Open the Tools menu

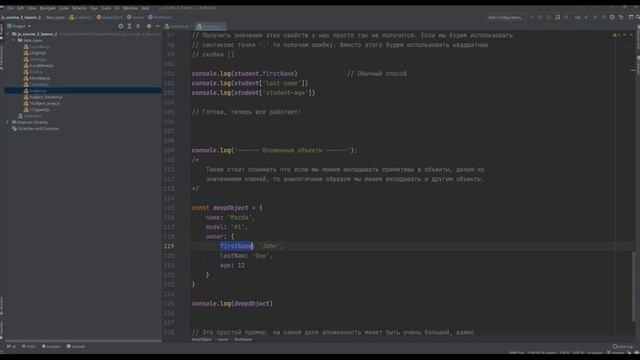[x=106, y=8]
